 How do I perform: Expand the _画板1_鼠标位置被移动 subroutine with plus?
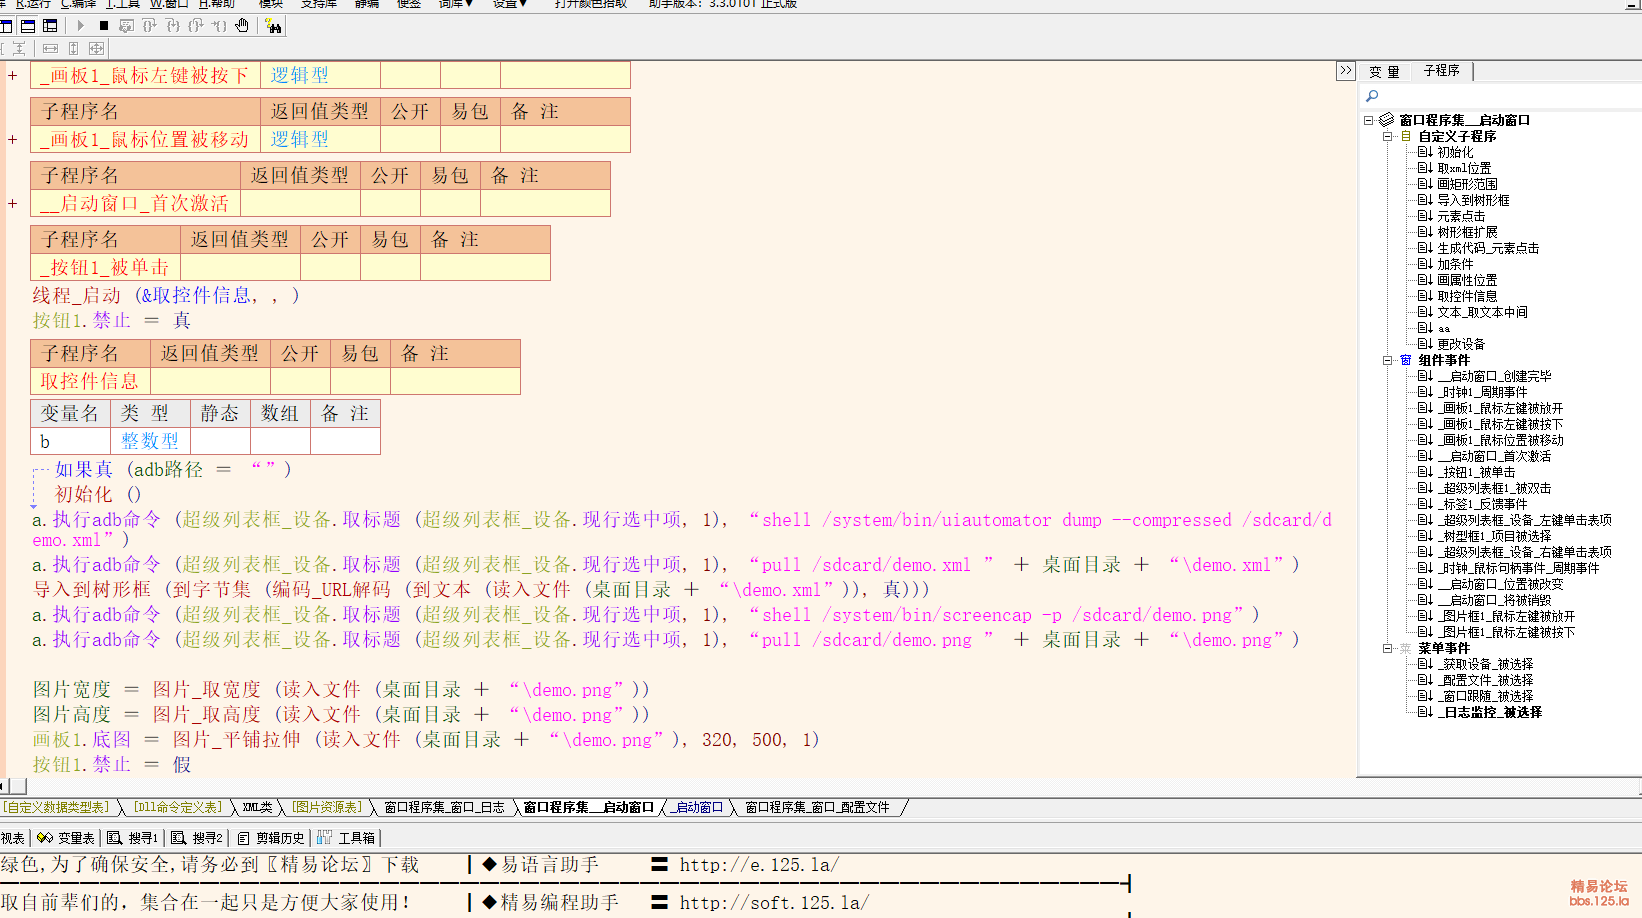[x=12, y=139]
